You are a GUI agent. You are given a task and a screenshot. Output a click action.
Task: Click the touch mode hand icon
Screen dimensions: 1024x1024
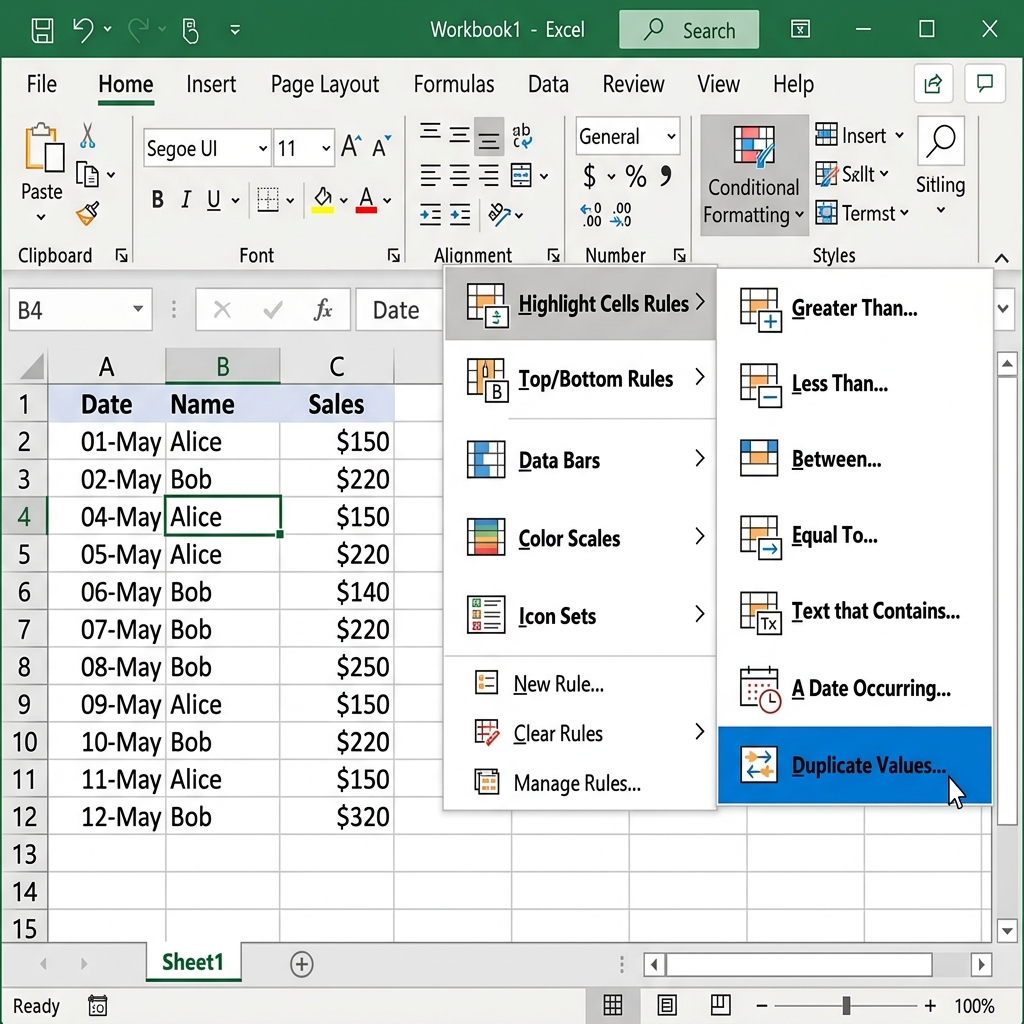pyautogui.click(x=190, y=30)
